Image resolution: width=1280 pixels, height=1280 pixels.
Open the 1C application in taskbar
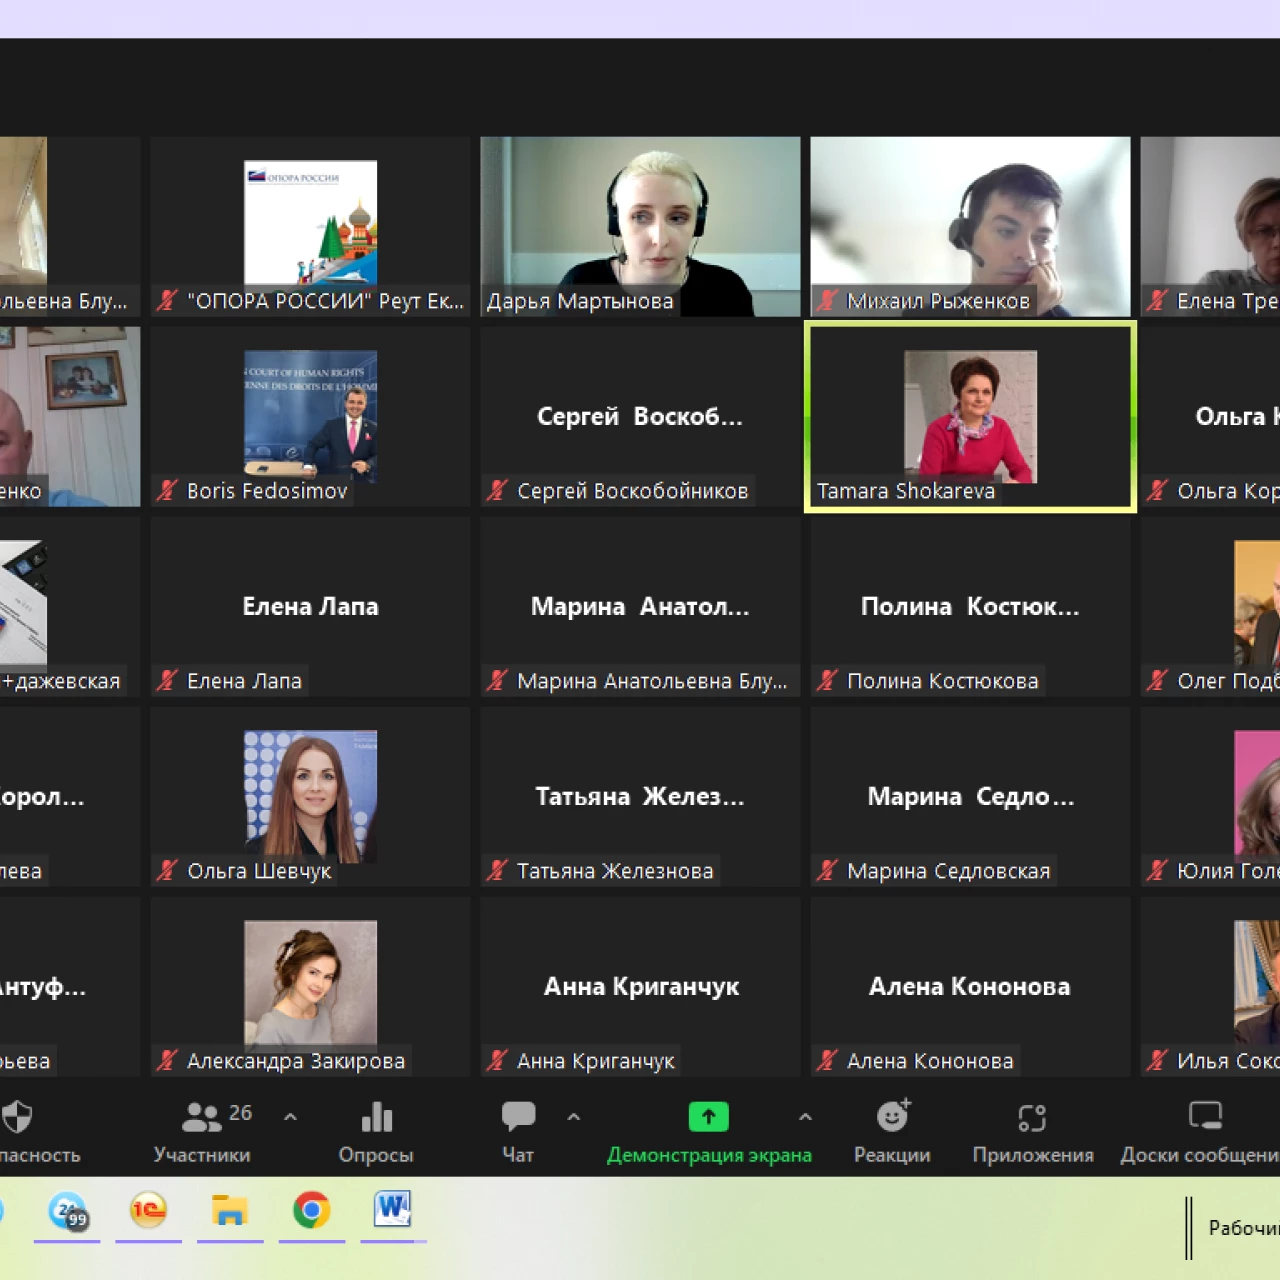(148, 1210)
